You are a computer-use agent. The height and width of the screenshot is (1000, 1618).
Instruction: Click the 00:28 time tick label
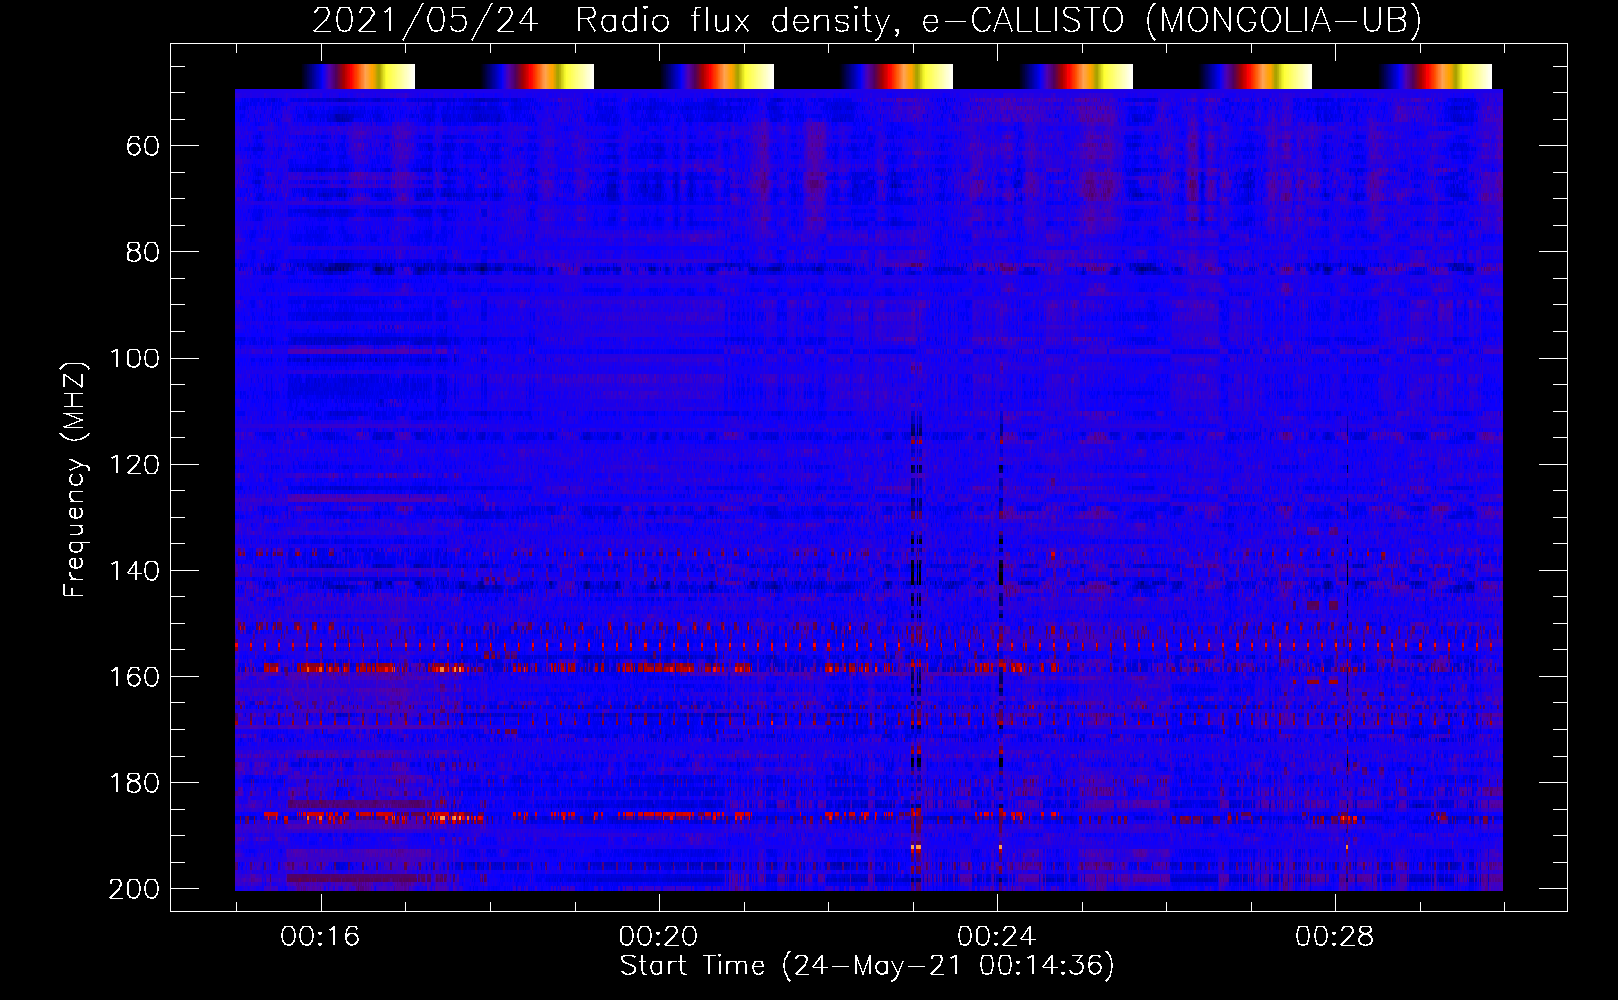[1334, 936]
